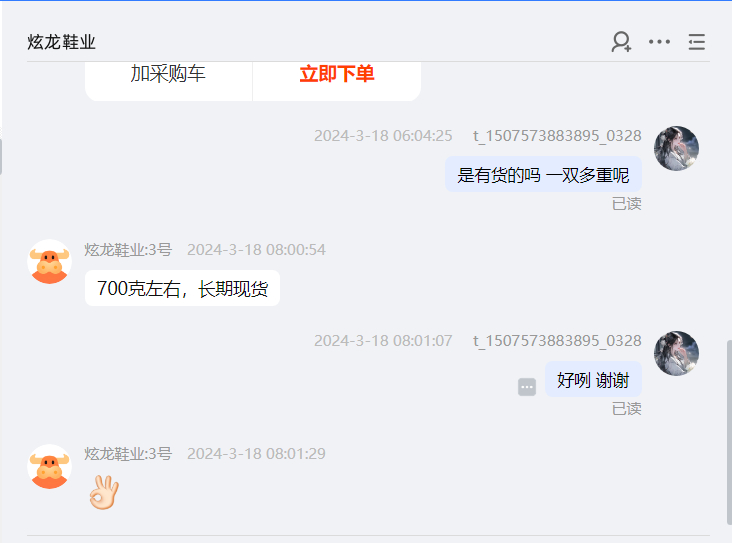
Task: Click the OK hand emoji message
Action: pos(104,492)
